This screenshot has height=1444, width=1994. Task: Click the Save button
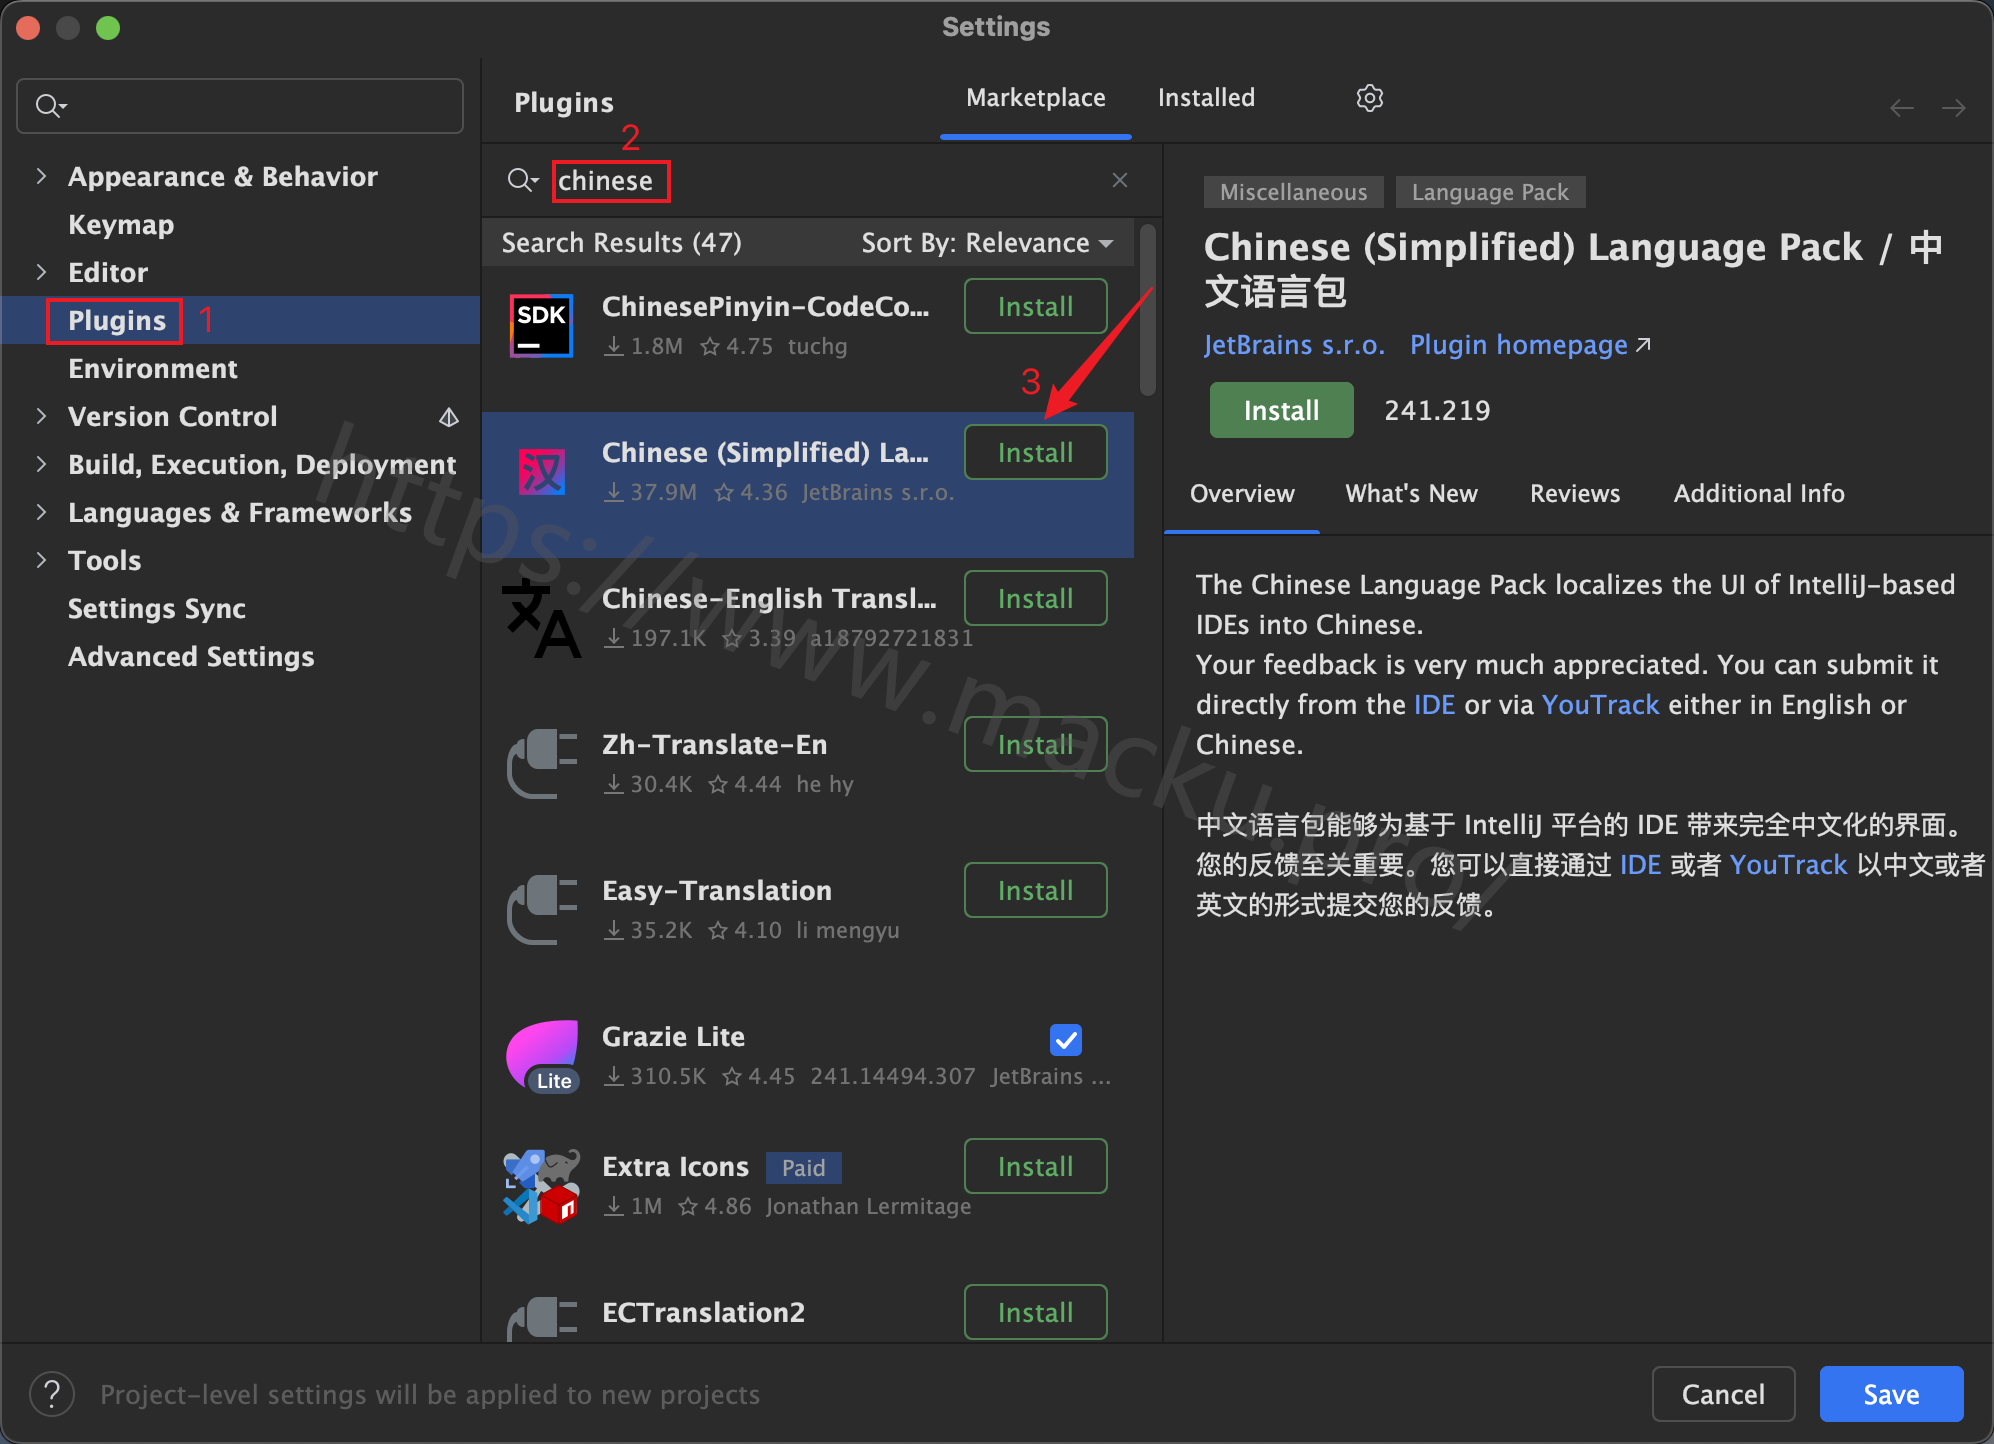[x=1891, y=1394]
